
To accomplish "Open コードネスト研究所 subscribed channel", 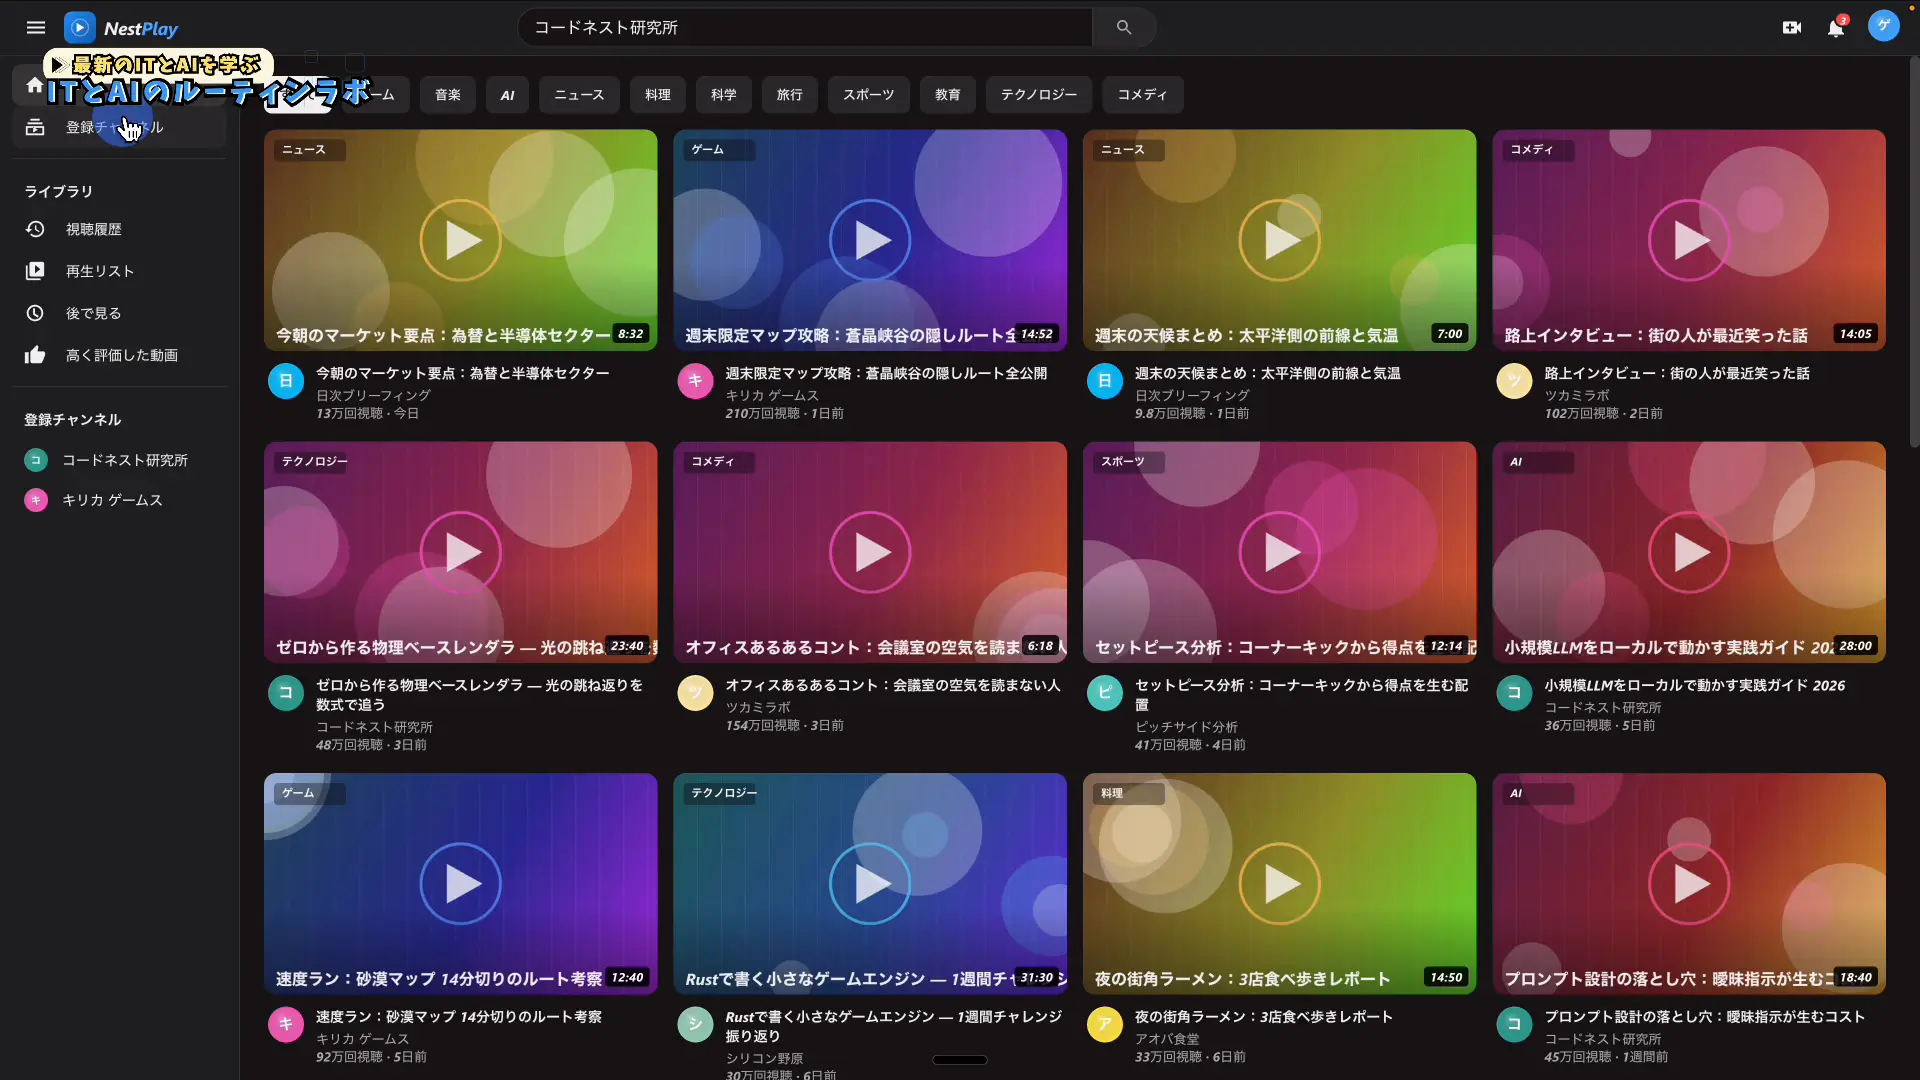I will [x=120, y=460].
